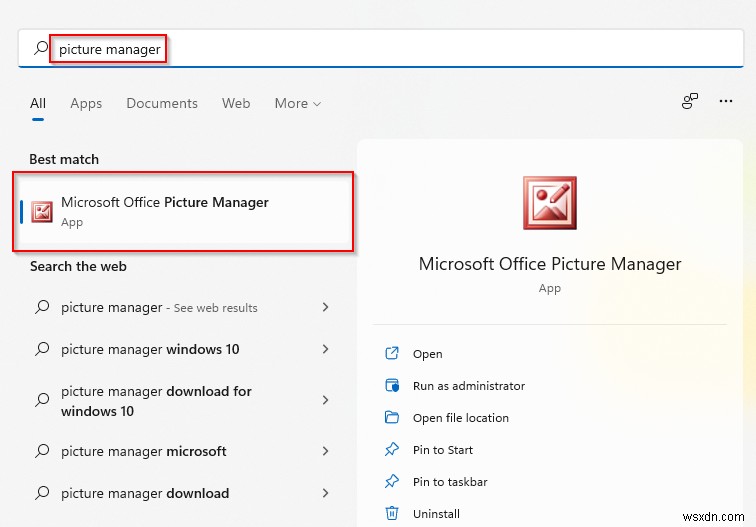Expand arrow for picture manager windows 10
The width and height of the screenshot is (756, 527).
coord(325,349)
